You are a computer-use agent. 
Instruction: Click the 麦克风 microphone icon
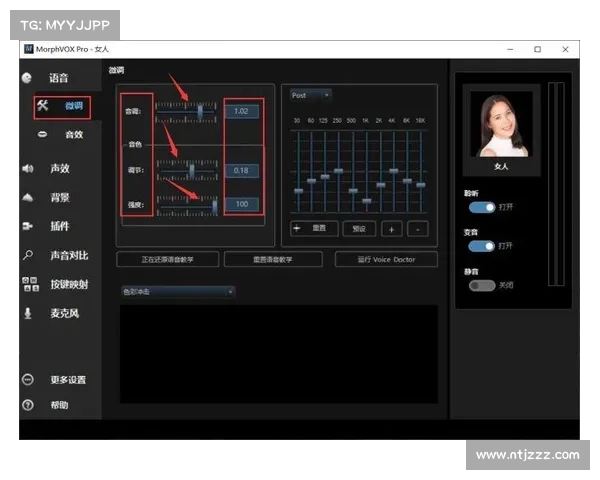coord(28,313)
